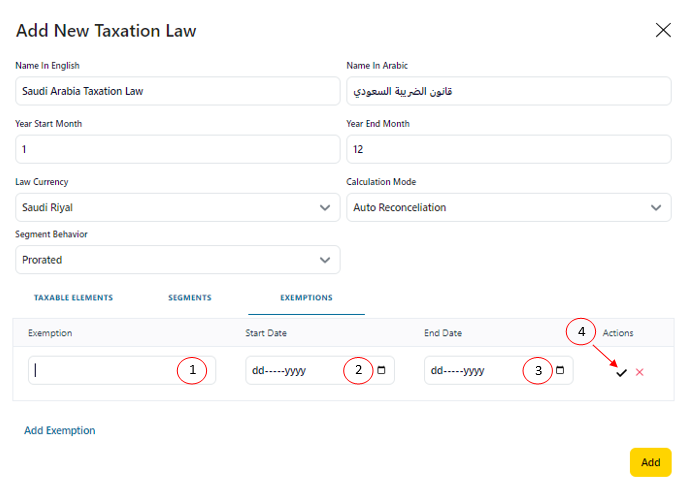The image size is (693, 480).
Task: Cancel exemption row with red X icon
Action: click(x=640, y=372)
